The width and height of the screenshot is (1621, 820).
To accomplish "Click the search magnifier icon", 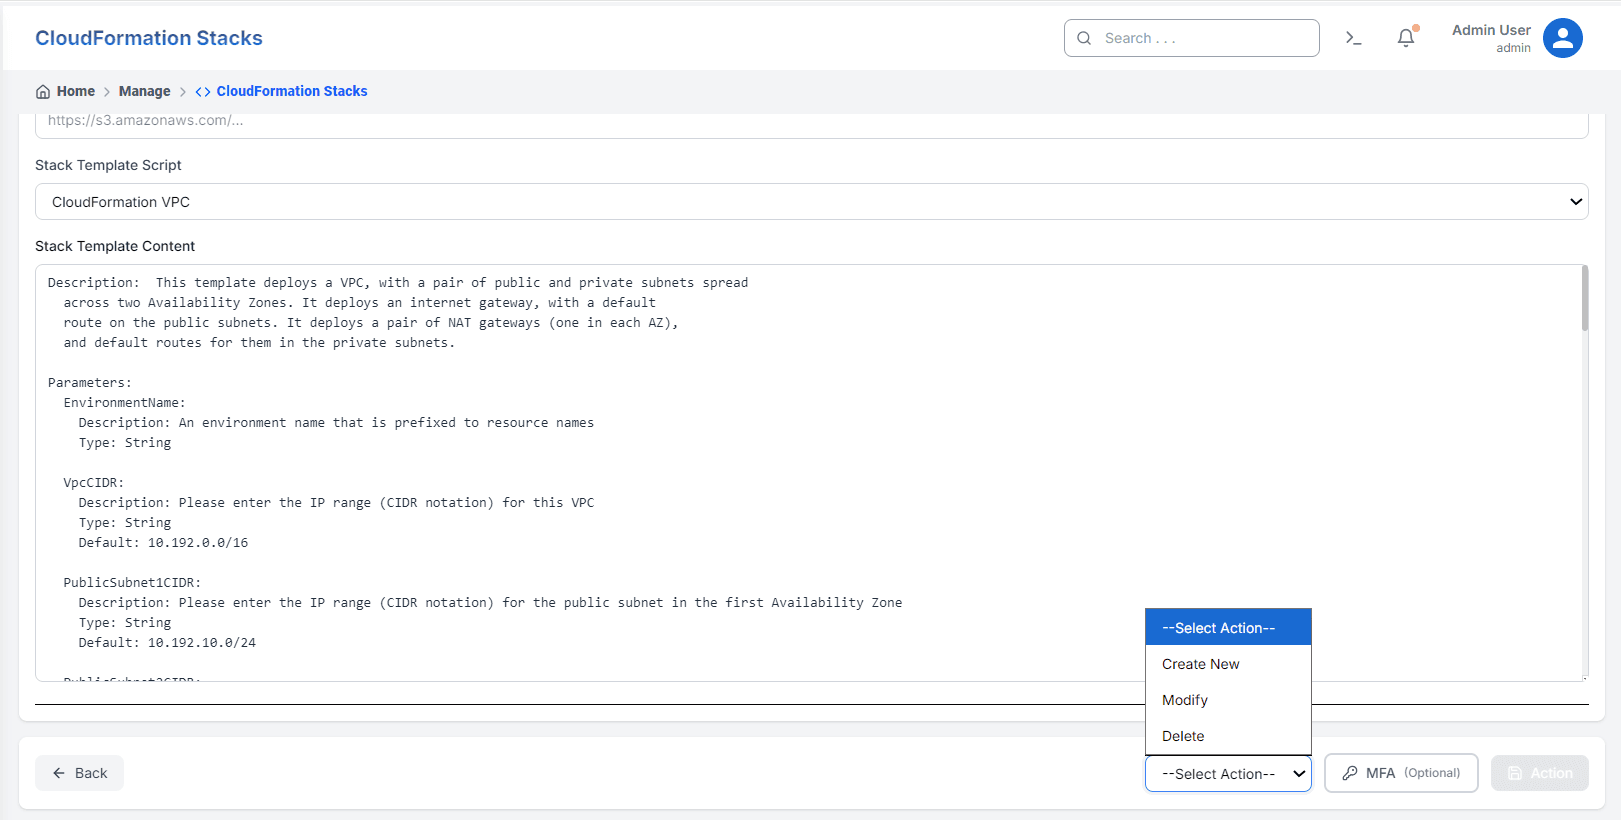I will [1084, 38].
